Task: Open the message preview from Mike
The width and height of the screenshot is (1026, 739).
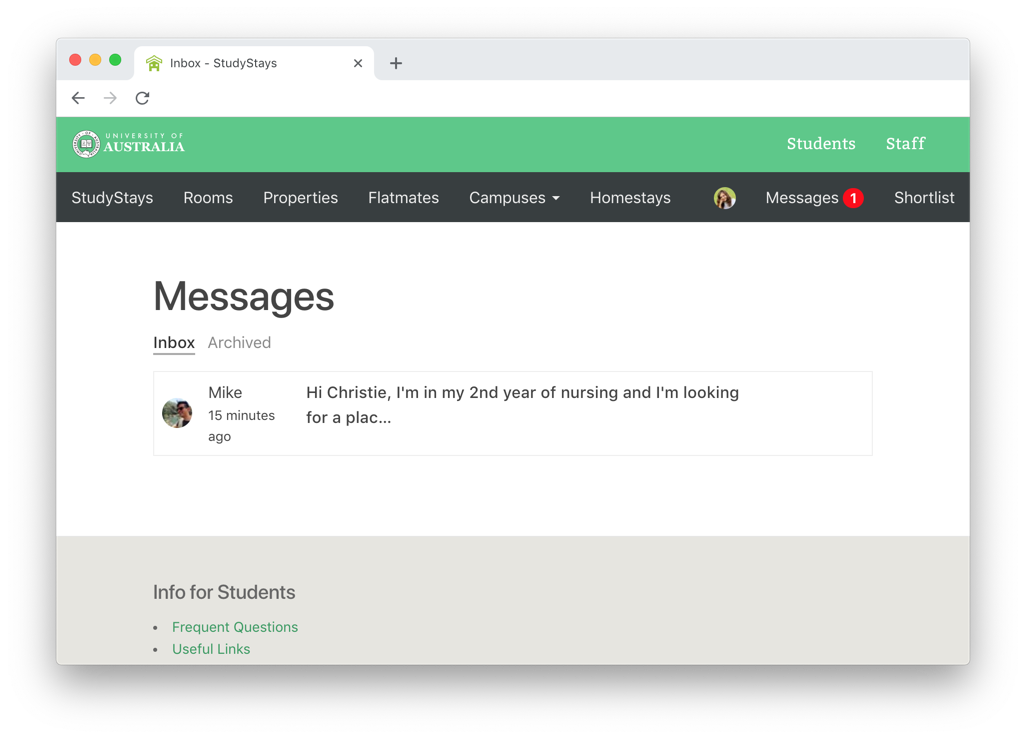Action: point(522,405)
